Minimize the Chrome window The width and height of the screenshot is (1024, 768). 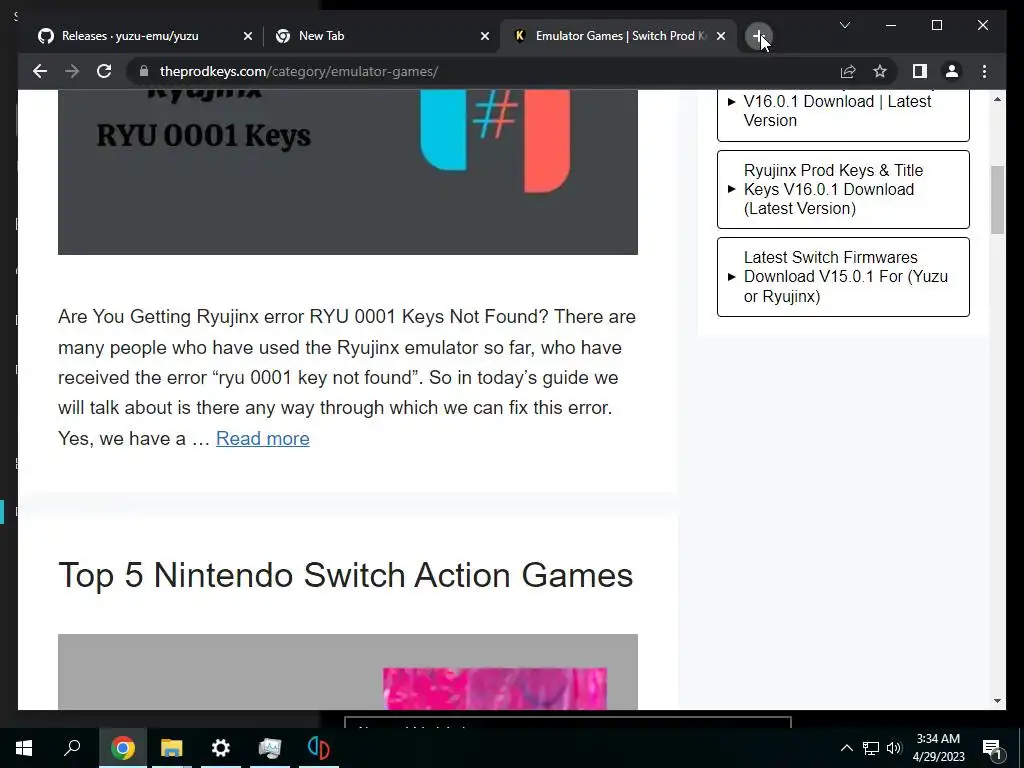tap(891, 25)
